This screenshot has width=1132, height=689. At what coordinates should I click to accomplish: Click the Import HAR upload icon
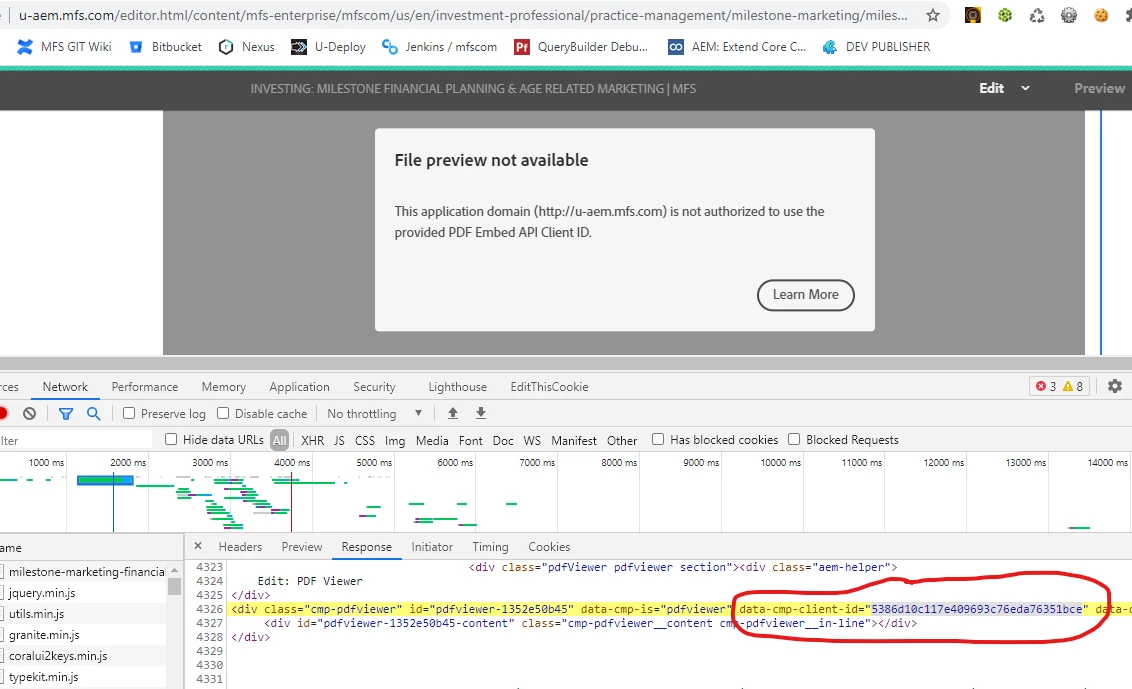[x=453, y=414]
